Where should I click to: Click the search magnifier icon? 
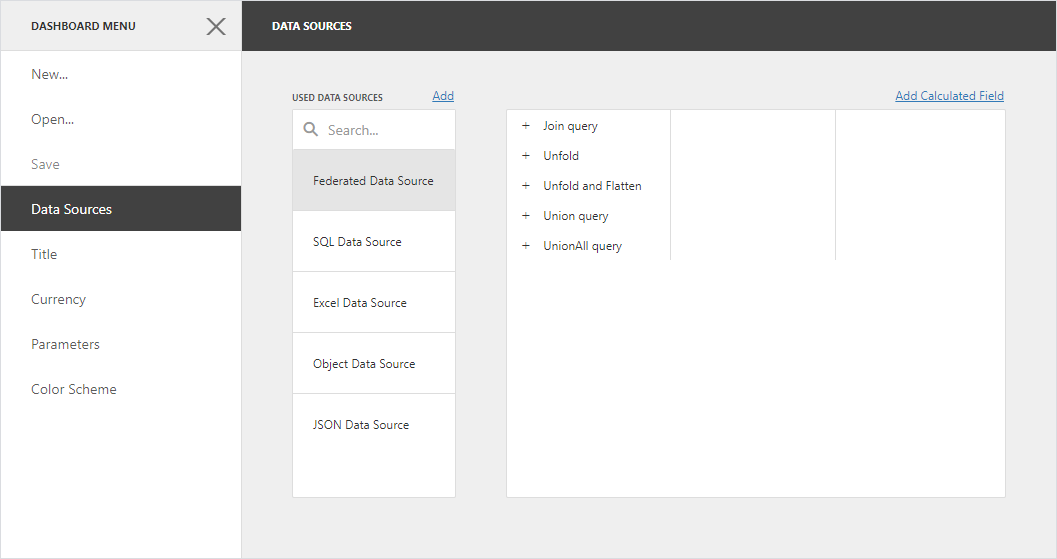click(310, 129)
